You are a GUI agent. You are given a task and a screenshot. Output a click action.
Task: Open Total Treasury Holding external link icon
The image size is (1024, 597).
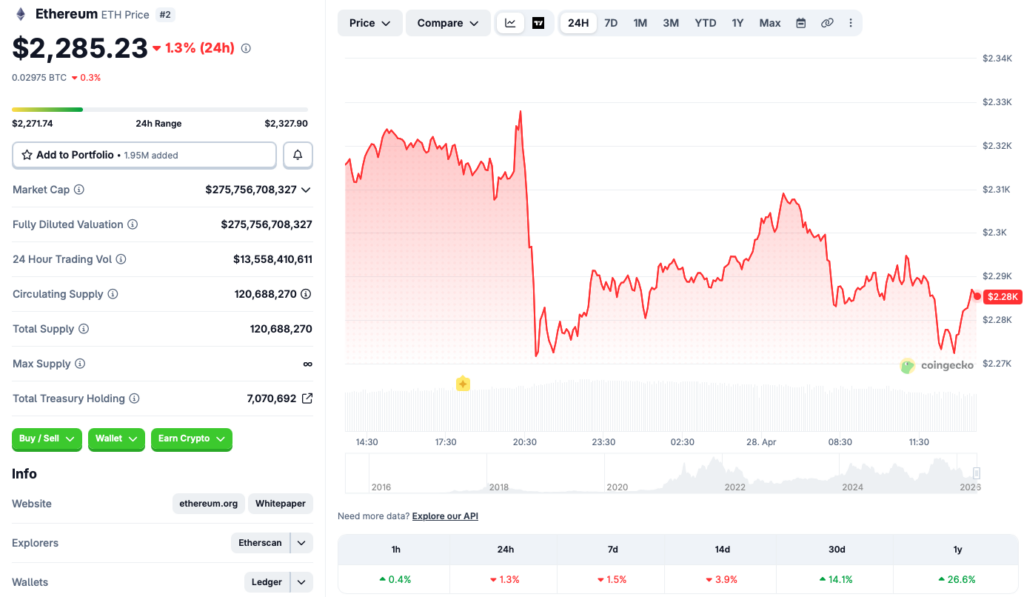308,398
